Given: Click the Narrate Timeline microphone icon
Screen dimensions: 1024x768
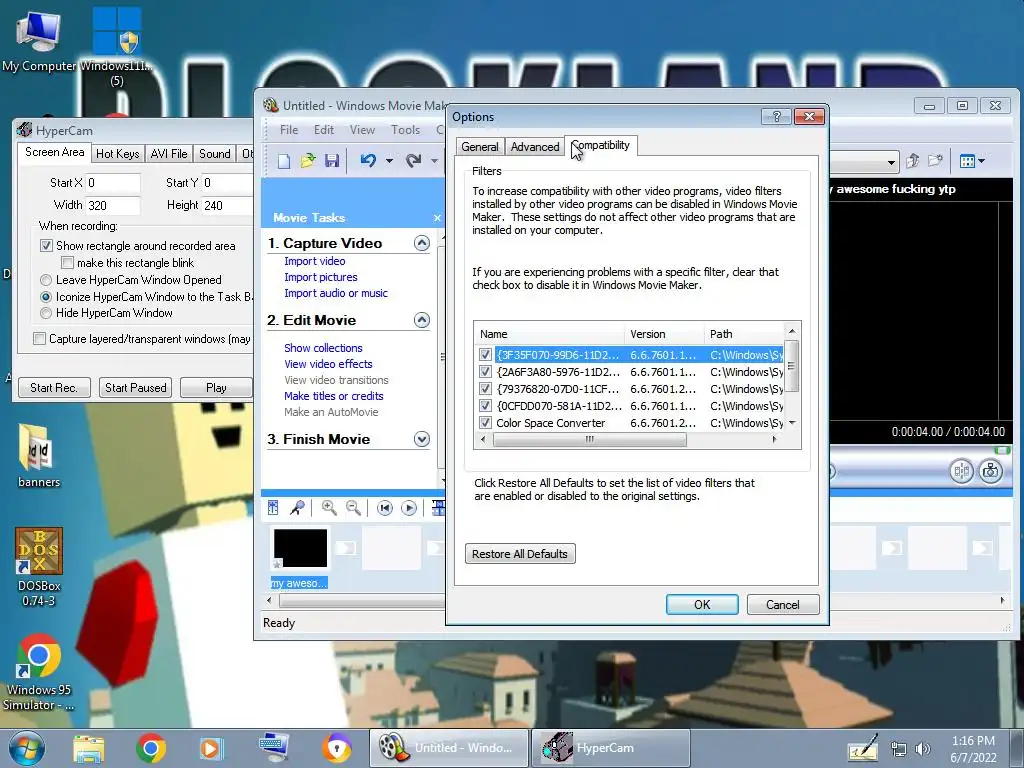Looking at the screenshot, I should pos(297,508).
